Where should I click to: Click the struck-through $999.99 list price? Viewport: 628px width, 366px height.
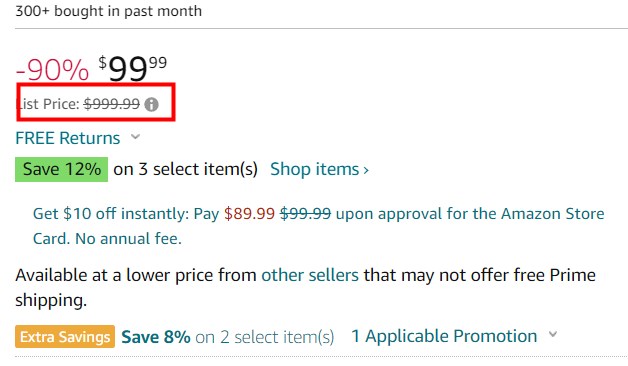pos(112,104)
